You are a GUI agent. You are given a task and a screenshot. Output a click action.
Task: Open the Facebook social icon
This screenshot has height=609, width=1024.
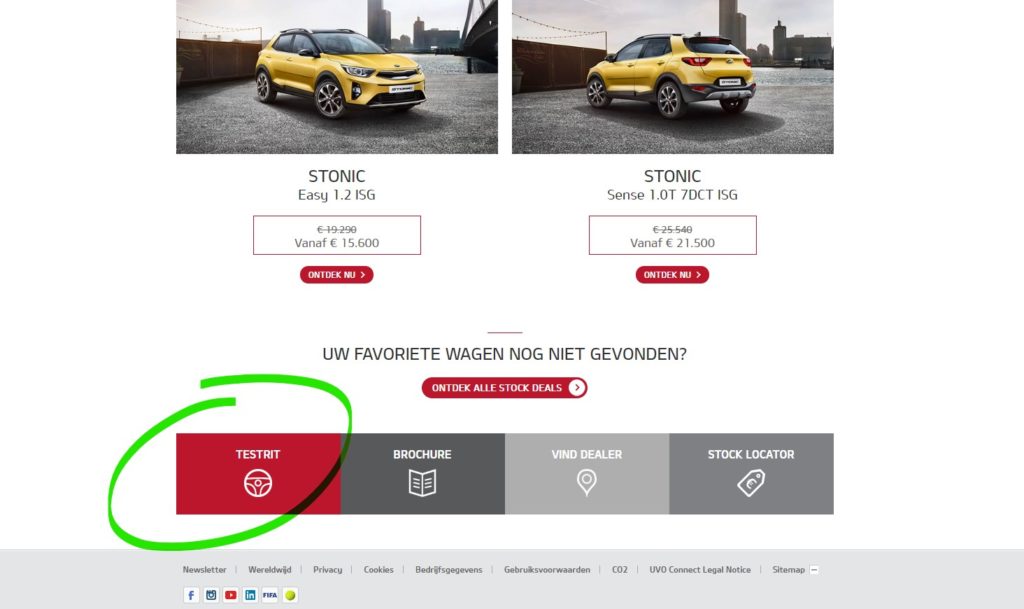pyautogui.click(x=191, y=595)
